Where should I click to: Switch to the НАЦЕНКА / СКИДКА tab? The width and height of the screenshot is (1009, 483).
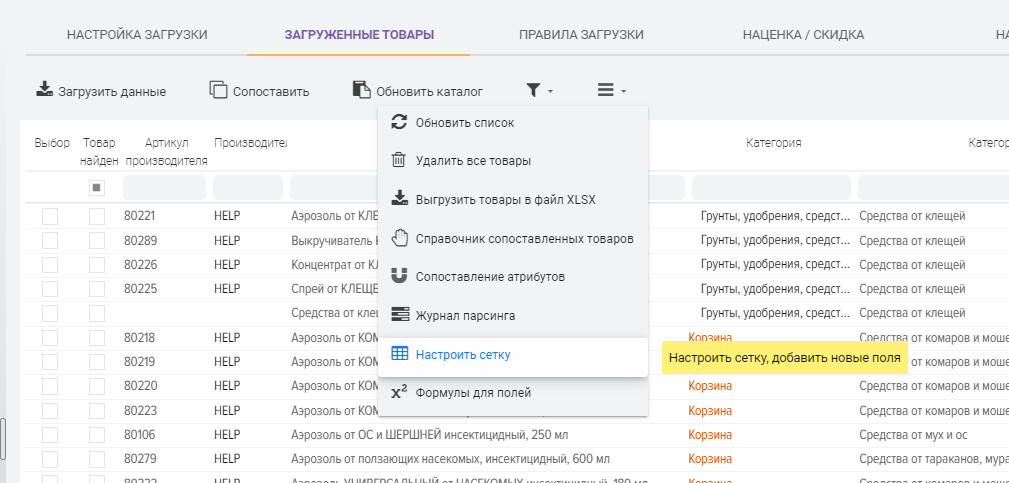pos(803,35)
